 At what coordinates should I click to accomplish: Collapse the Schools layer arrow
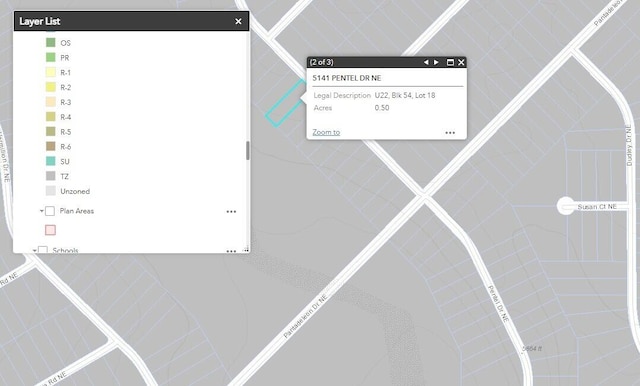(34, 250)
